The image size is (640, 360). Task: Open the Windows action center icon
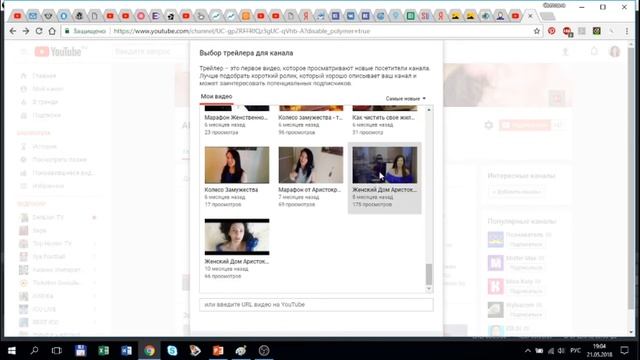[624, 351]
